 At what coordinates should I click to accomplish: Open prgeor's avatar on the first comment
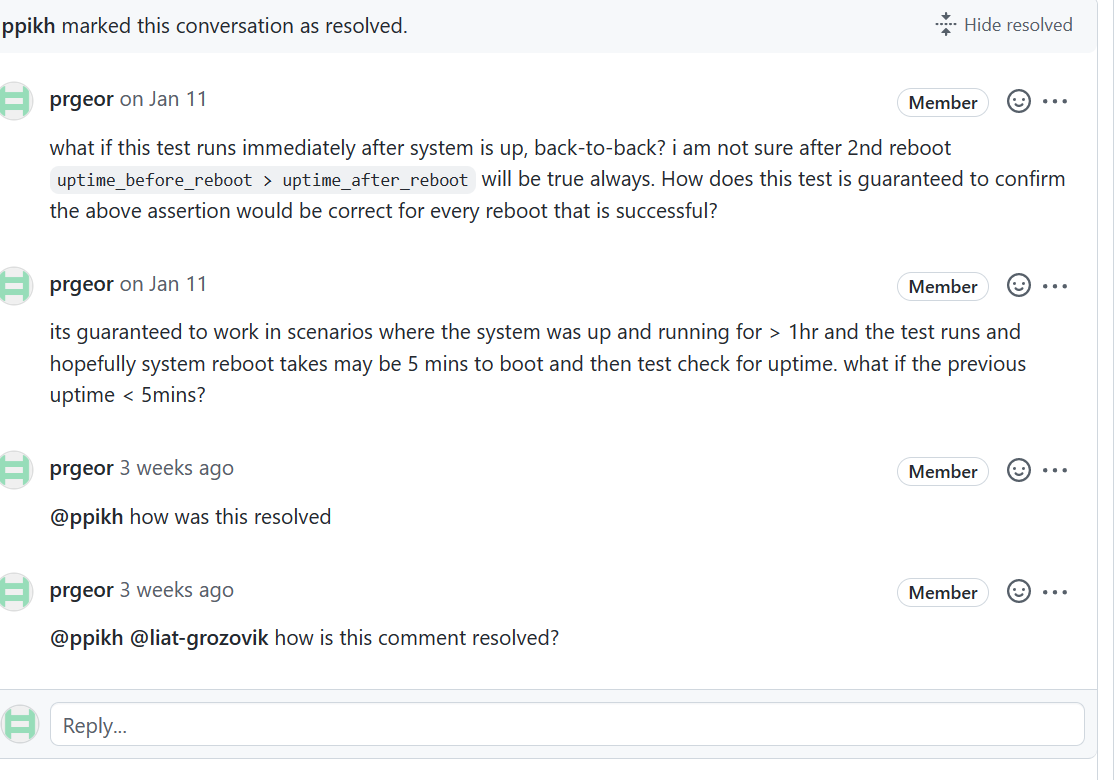pyautogui.click(x=16, y=101)
